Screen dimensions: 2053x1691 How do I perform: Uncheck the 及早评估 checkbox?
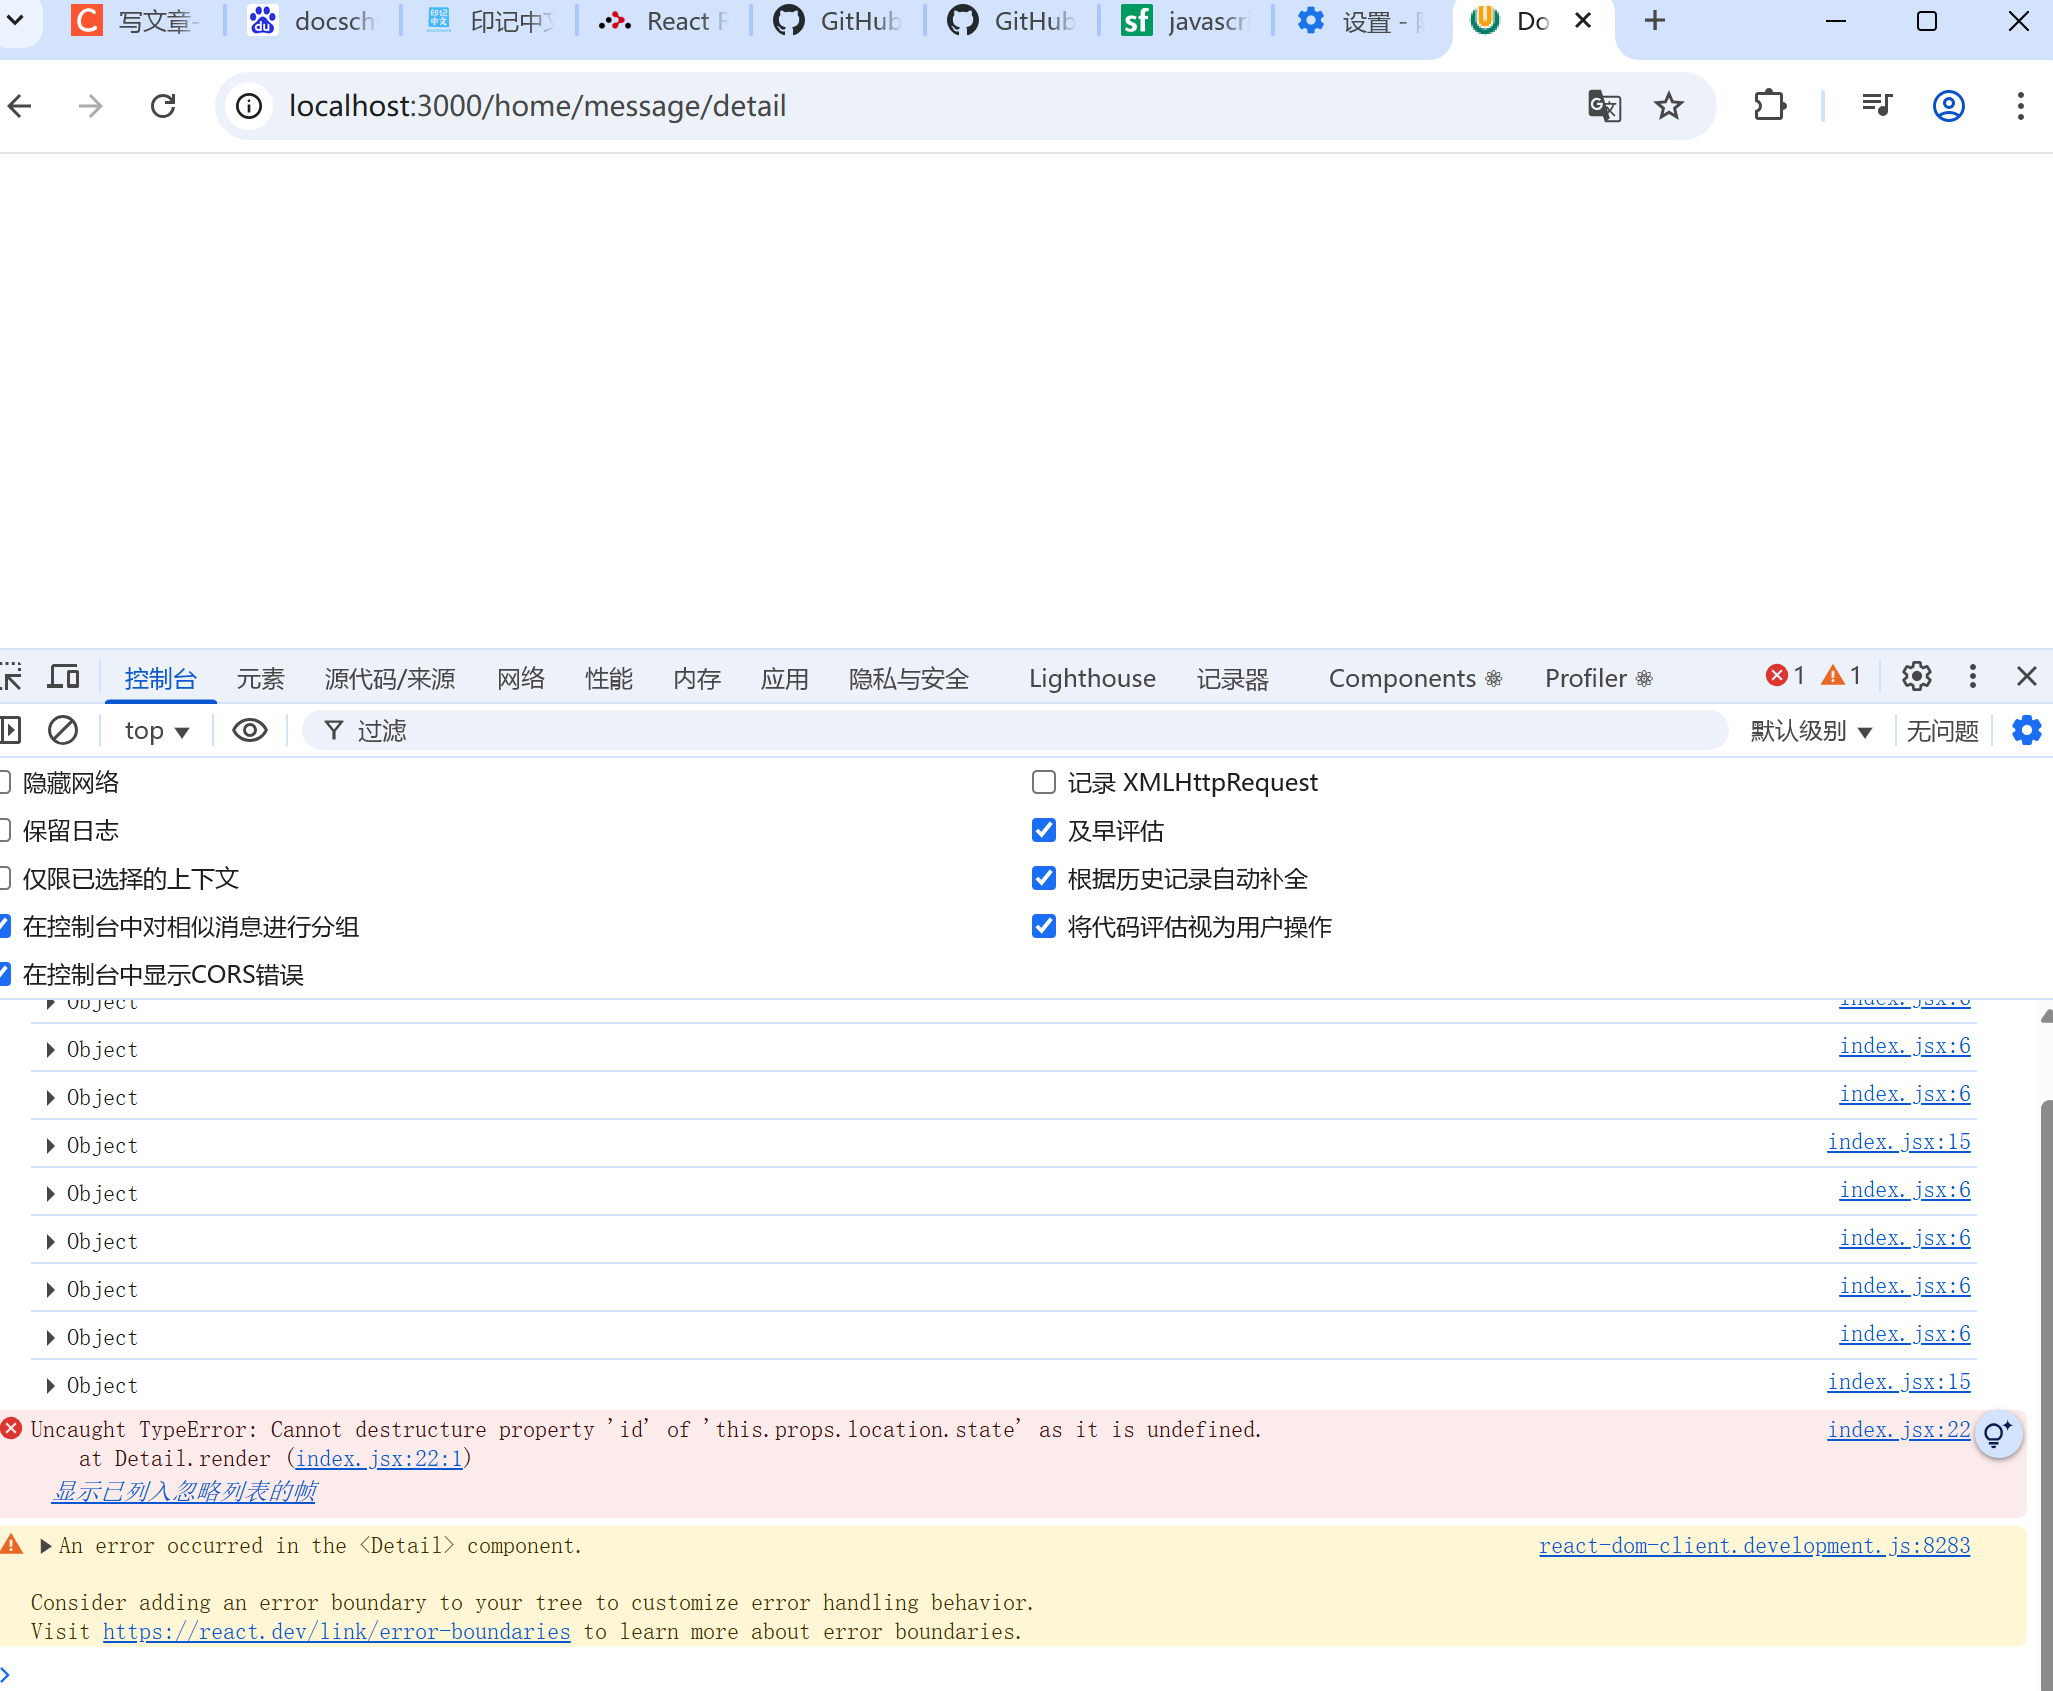pos(1043,830)
